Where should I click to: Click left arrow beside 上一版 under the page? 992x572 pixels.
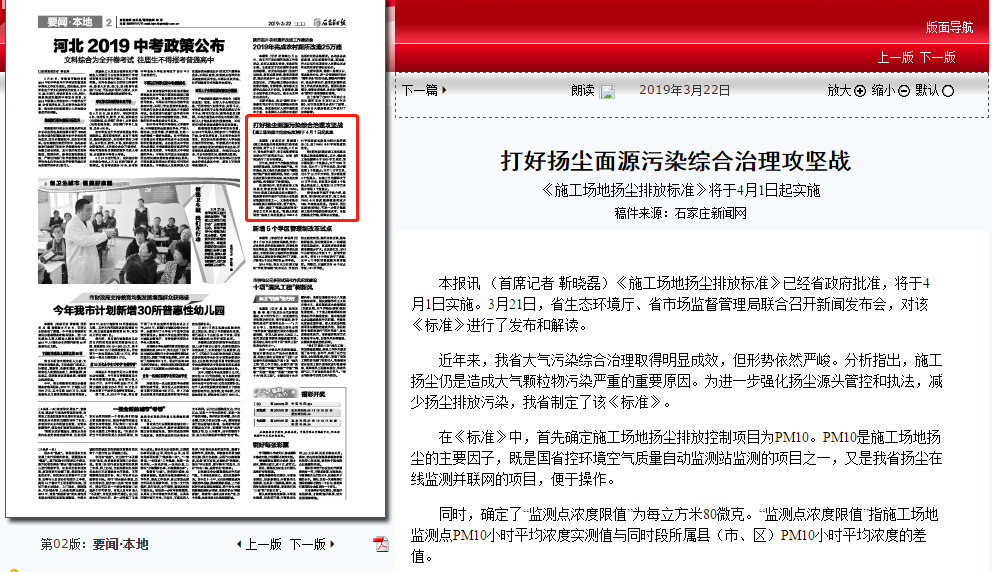[x=239, y=545]
